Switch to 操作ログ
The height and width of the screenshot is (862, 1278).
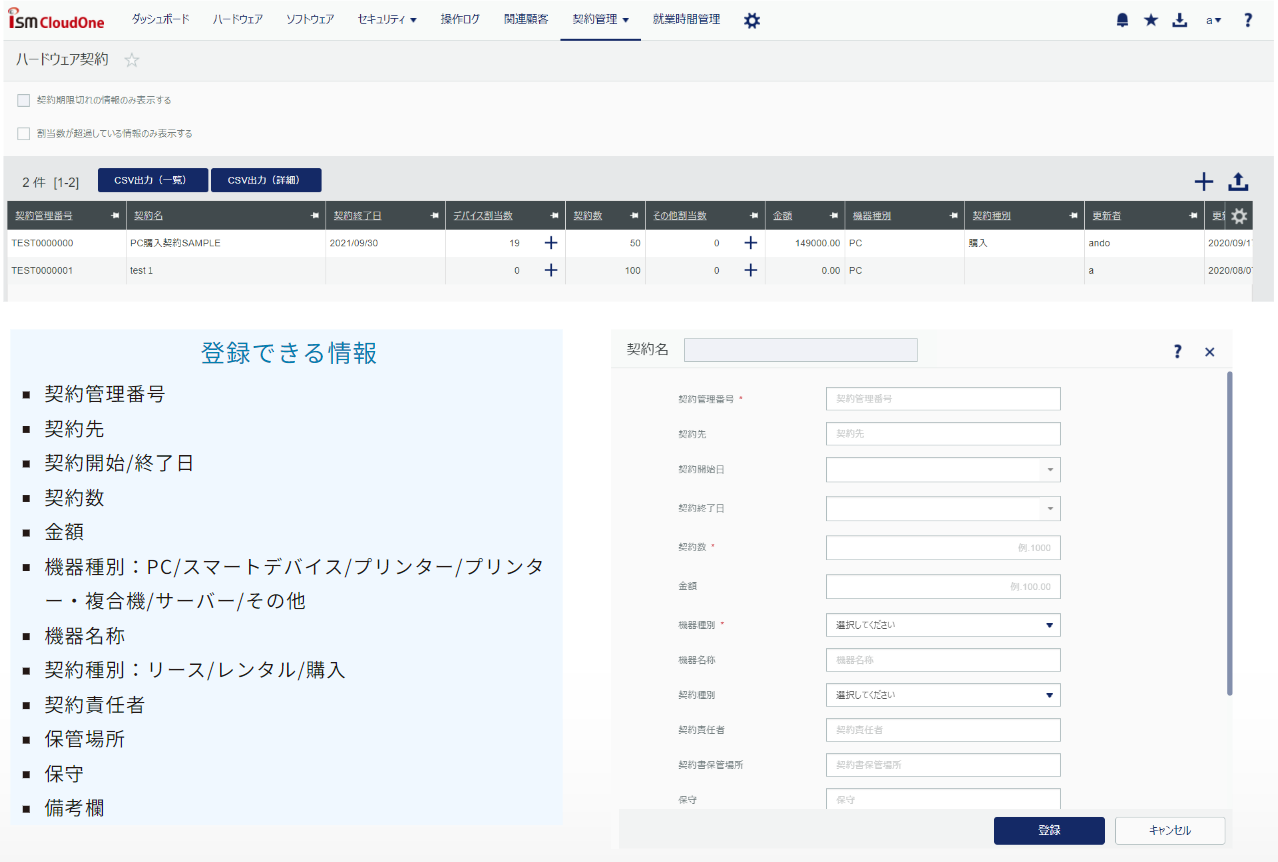tap(460, 20)
